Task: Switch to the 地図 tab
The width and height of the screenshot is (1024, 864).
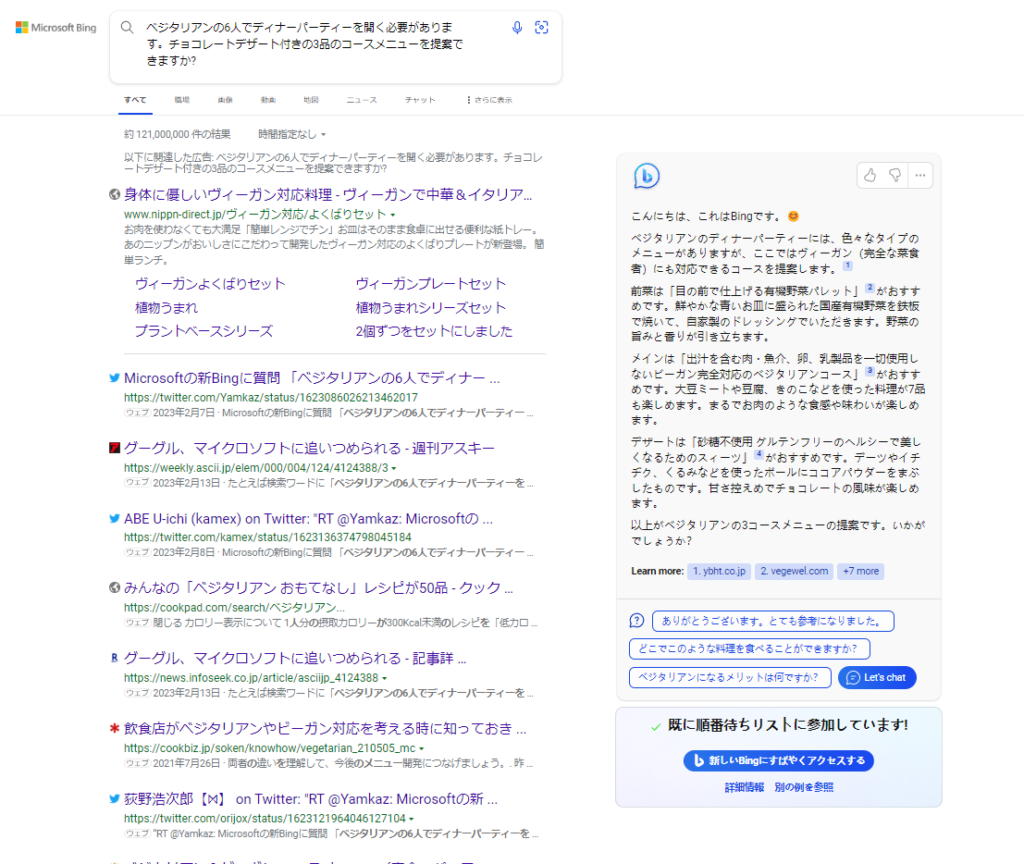Action: (311, 100)
